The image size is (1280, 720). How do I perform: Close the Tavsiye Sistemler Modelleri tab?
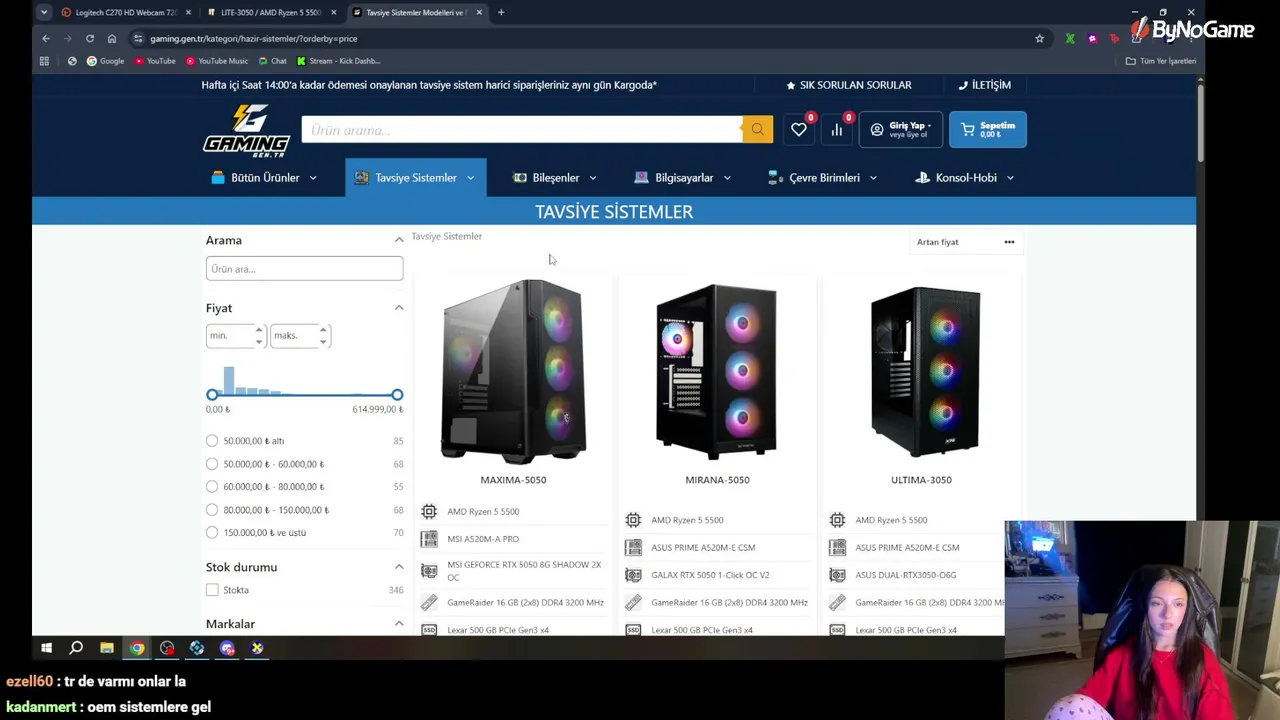point(479,13)
